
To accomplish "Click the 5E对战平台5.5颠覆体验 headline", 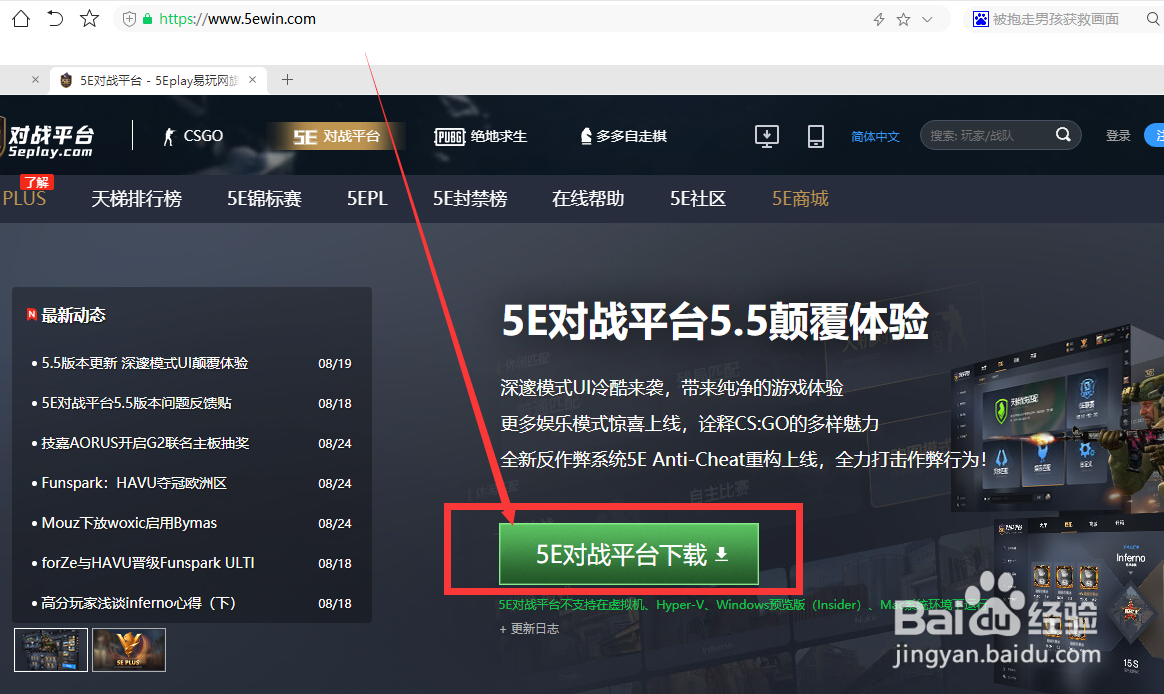I will 715,322.
